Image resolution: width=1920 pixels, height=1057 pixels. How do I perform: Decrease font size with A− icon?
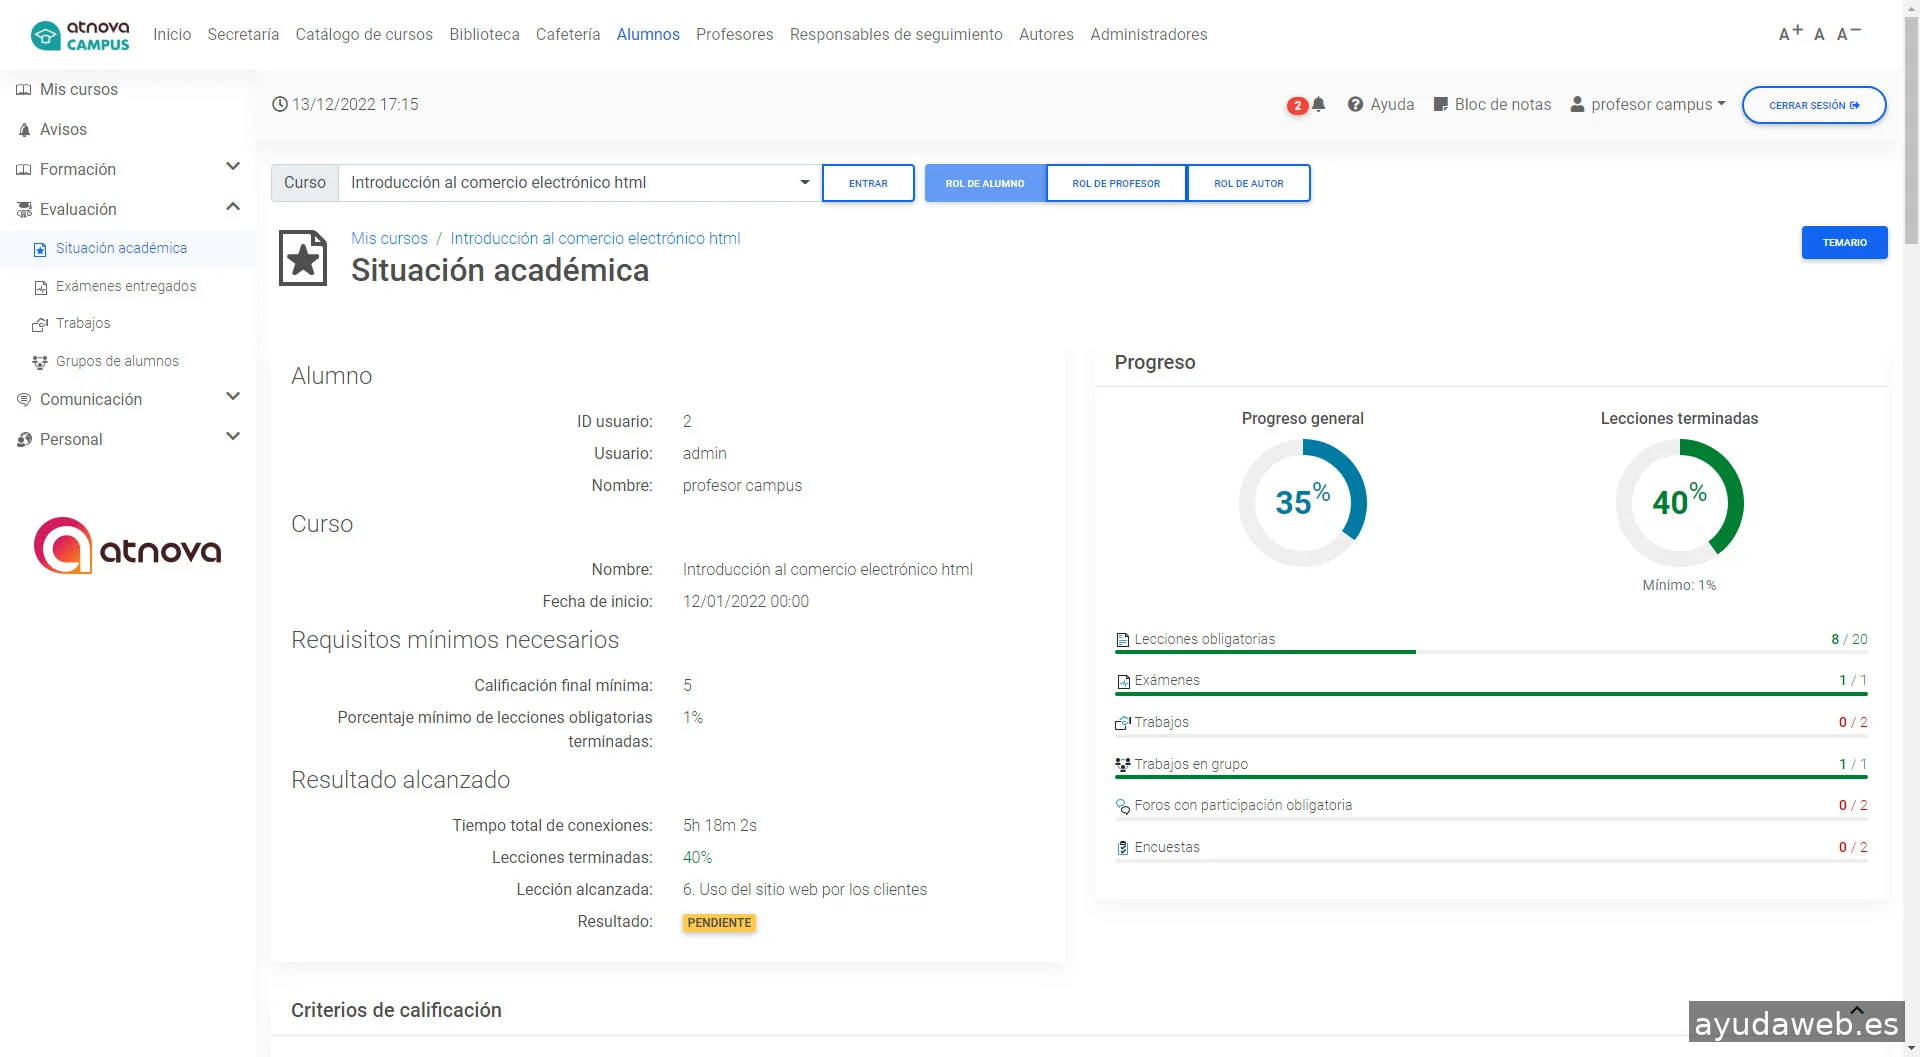[1848, 34]
